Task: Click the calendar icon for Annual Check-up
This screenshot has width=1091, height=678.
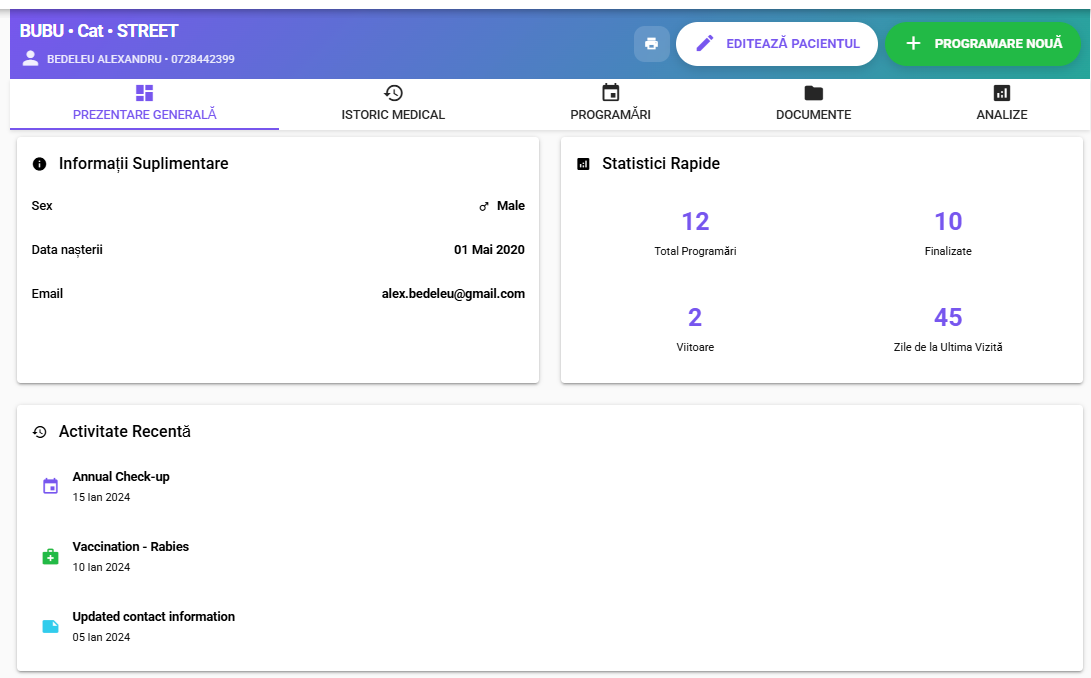Action: pos(51,486)
